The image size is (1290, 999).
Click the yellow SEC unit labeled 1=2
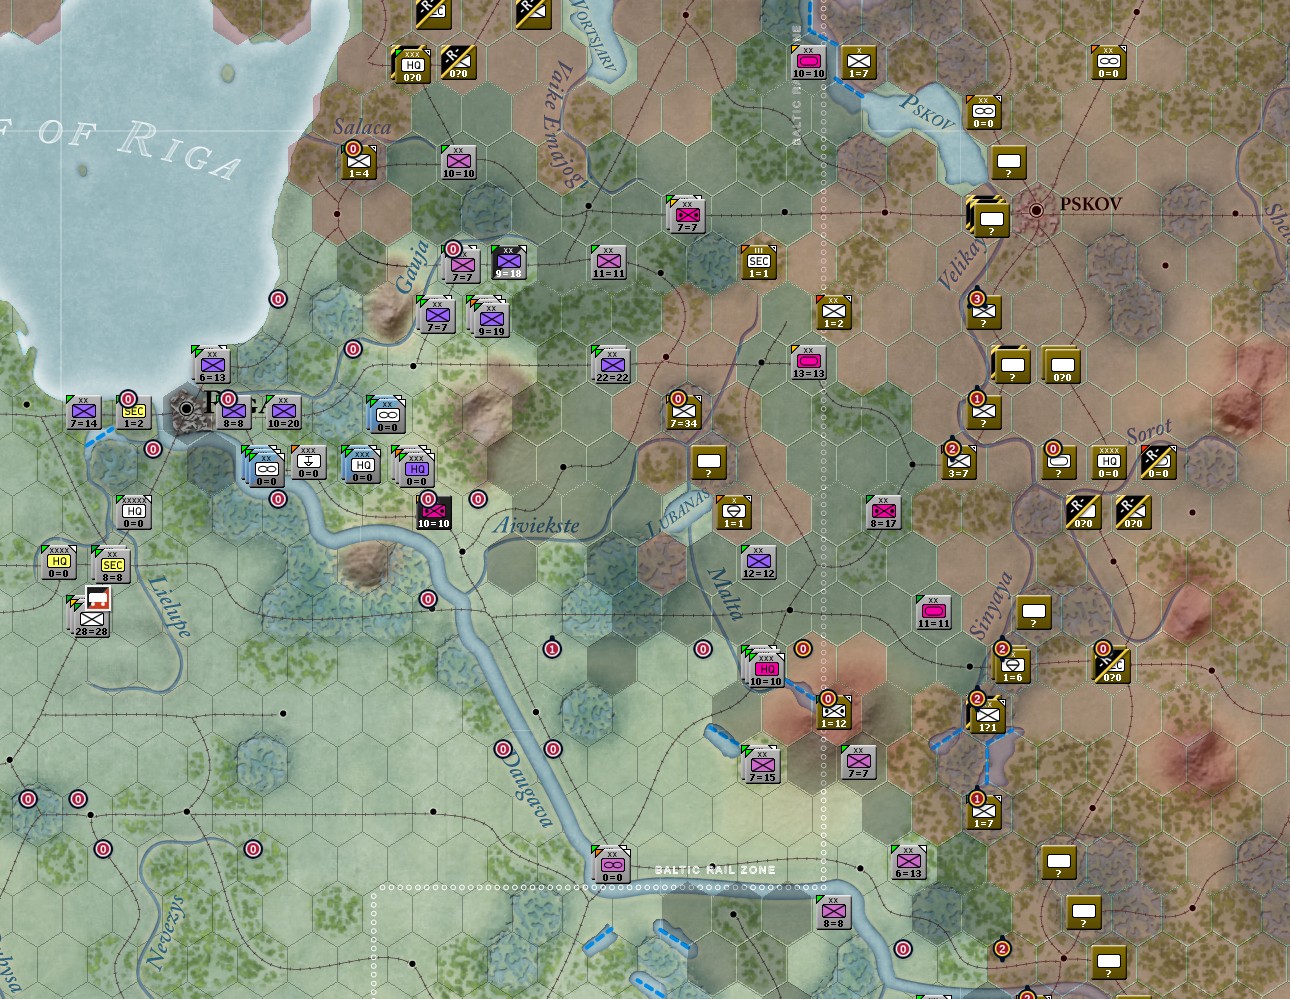[134, 412]
